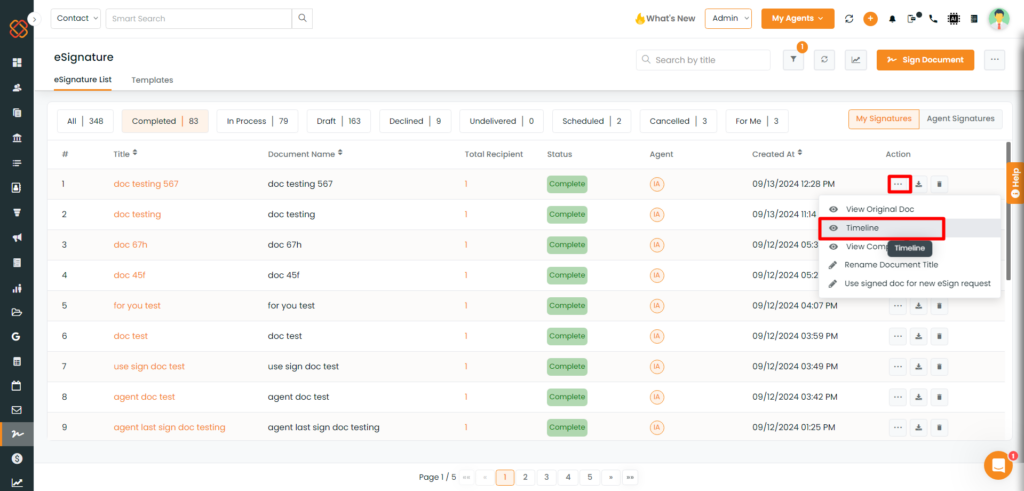Open the Google 'G' sidebar icon
Viewport: 1024px width, 491px height.
[x=17, y=336]
